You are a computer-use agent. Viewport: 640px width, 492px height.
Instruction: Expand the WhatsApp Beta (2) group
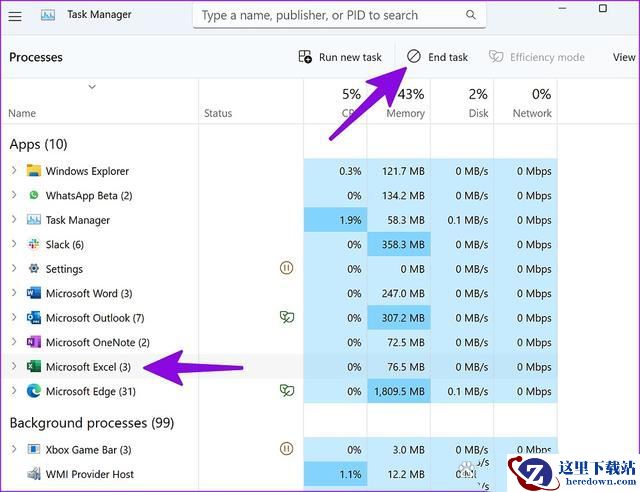click(x=14, y=195)
